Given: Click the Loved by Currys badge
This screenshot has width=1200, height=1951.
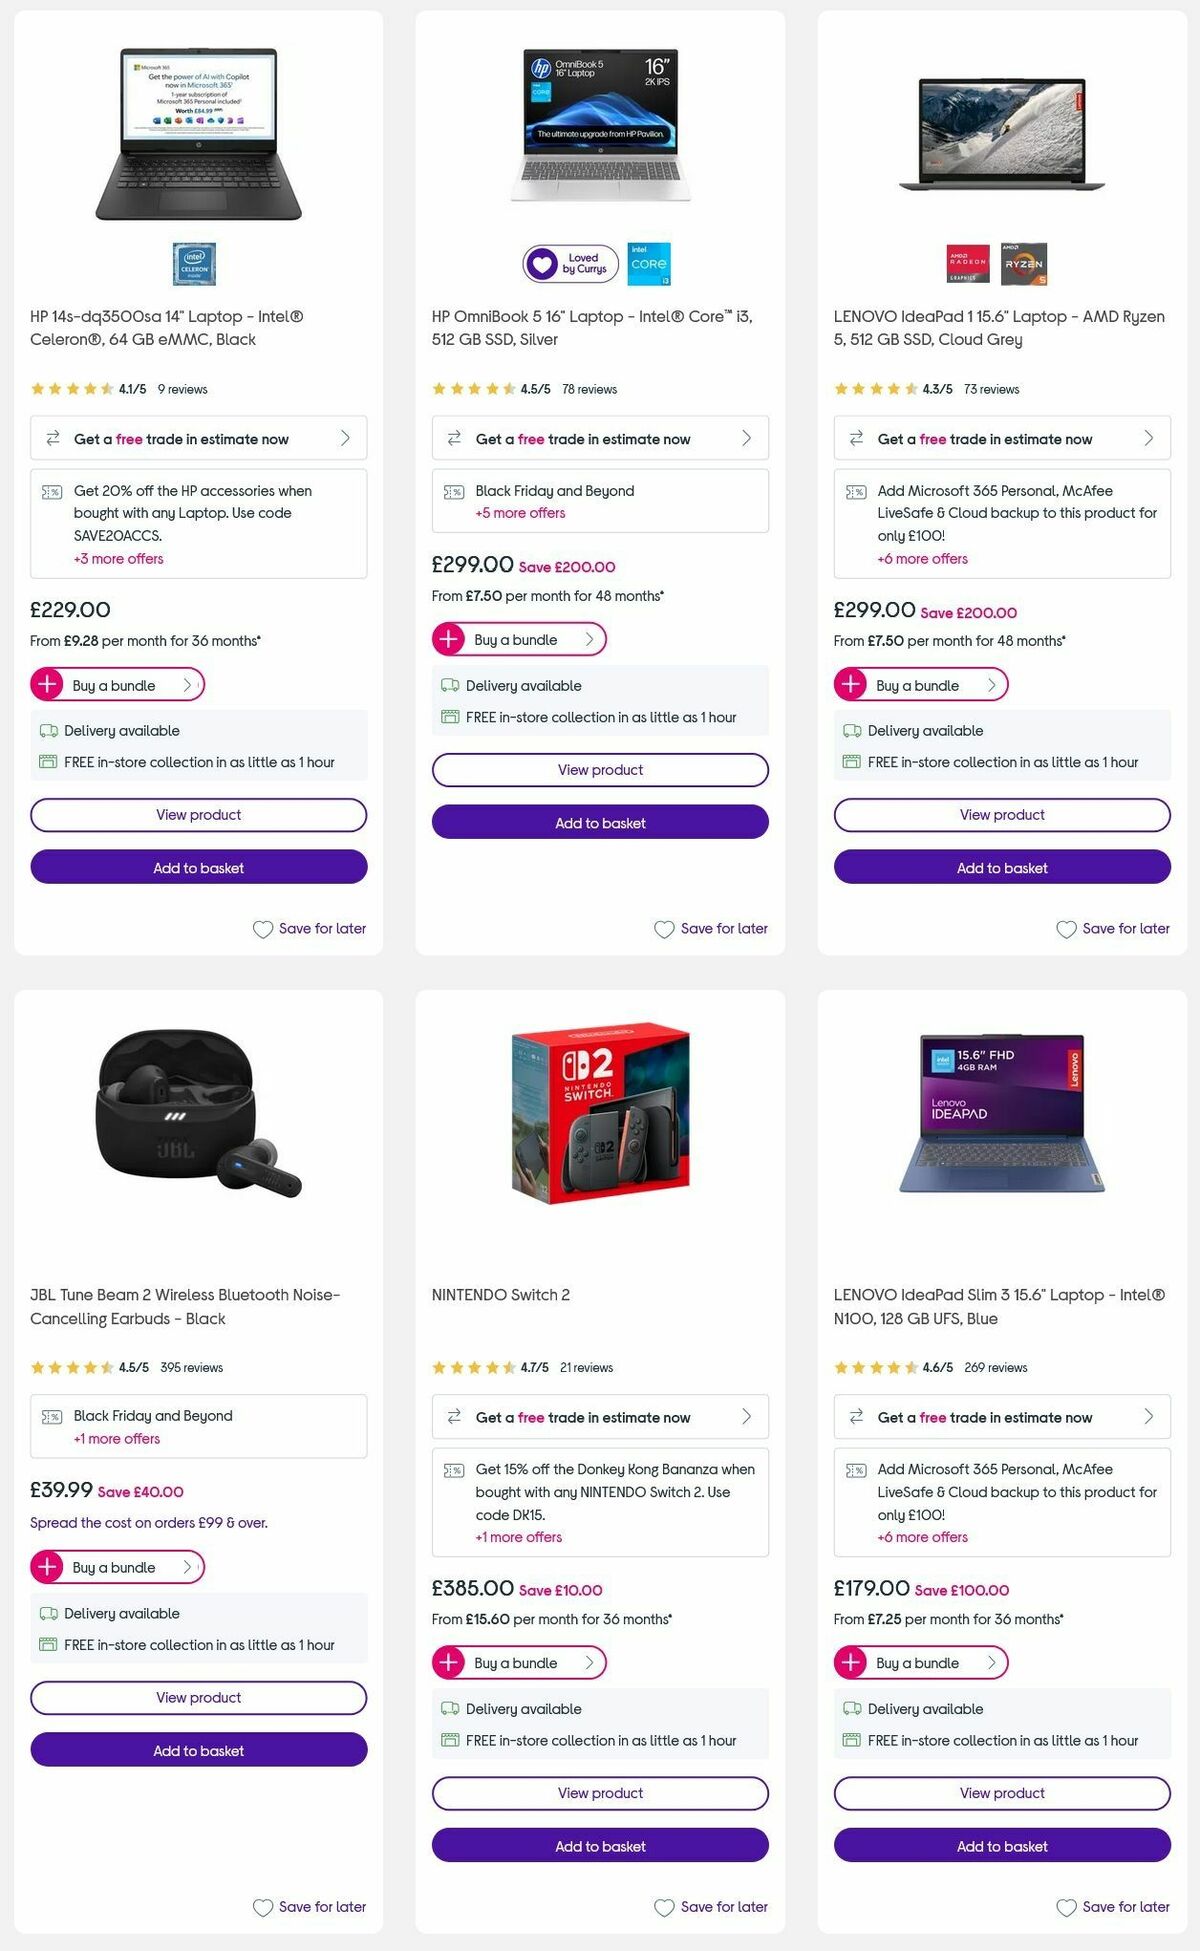Looking at the screenshot, I should pyautogui.click(x=571, y=264).
